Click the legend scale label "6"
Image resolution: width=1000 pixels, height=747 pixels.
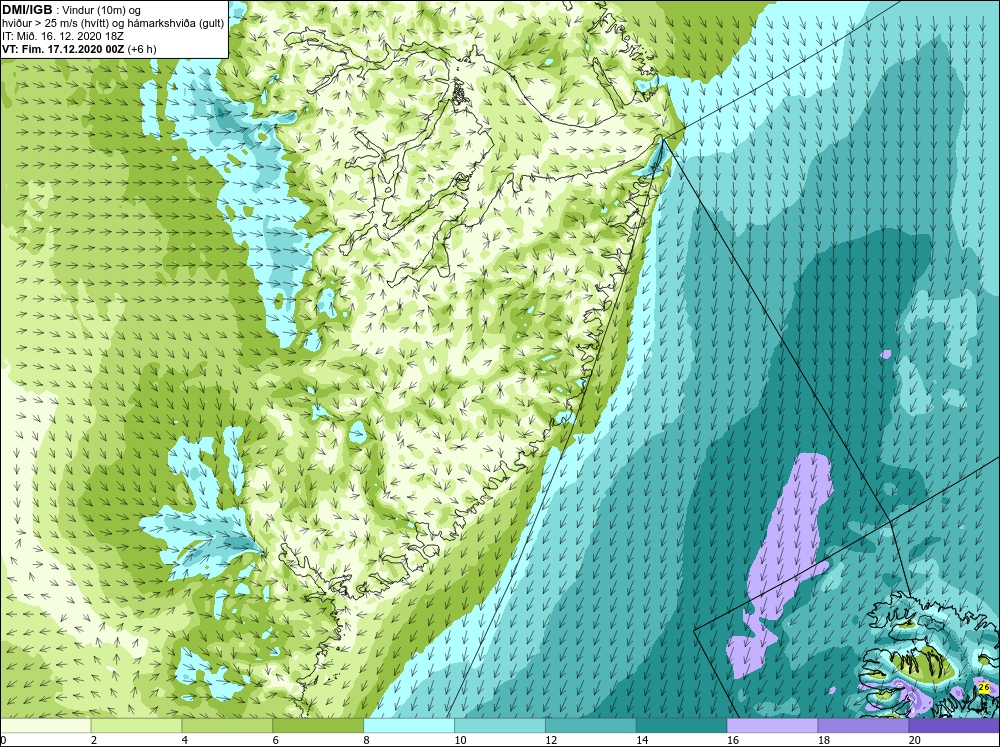click(276, 740)
